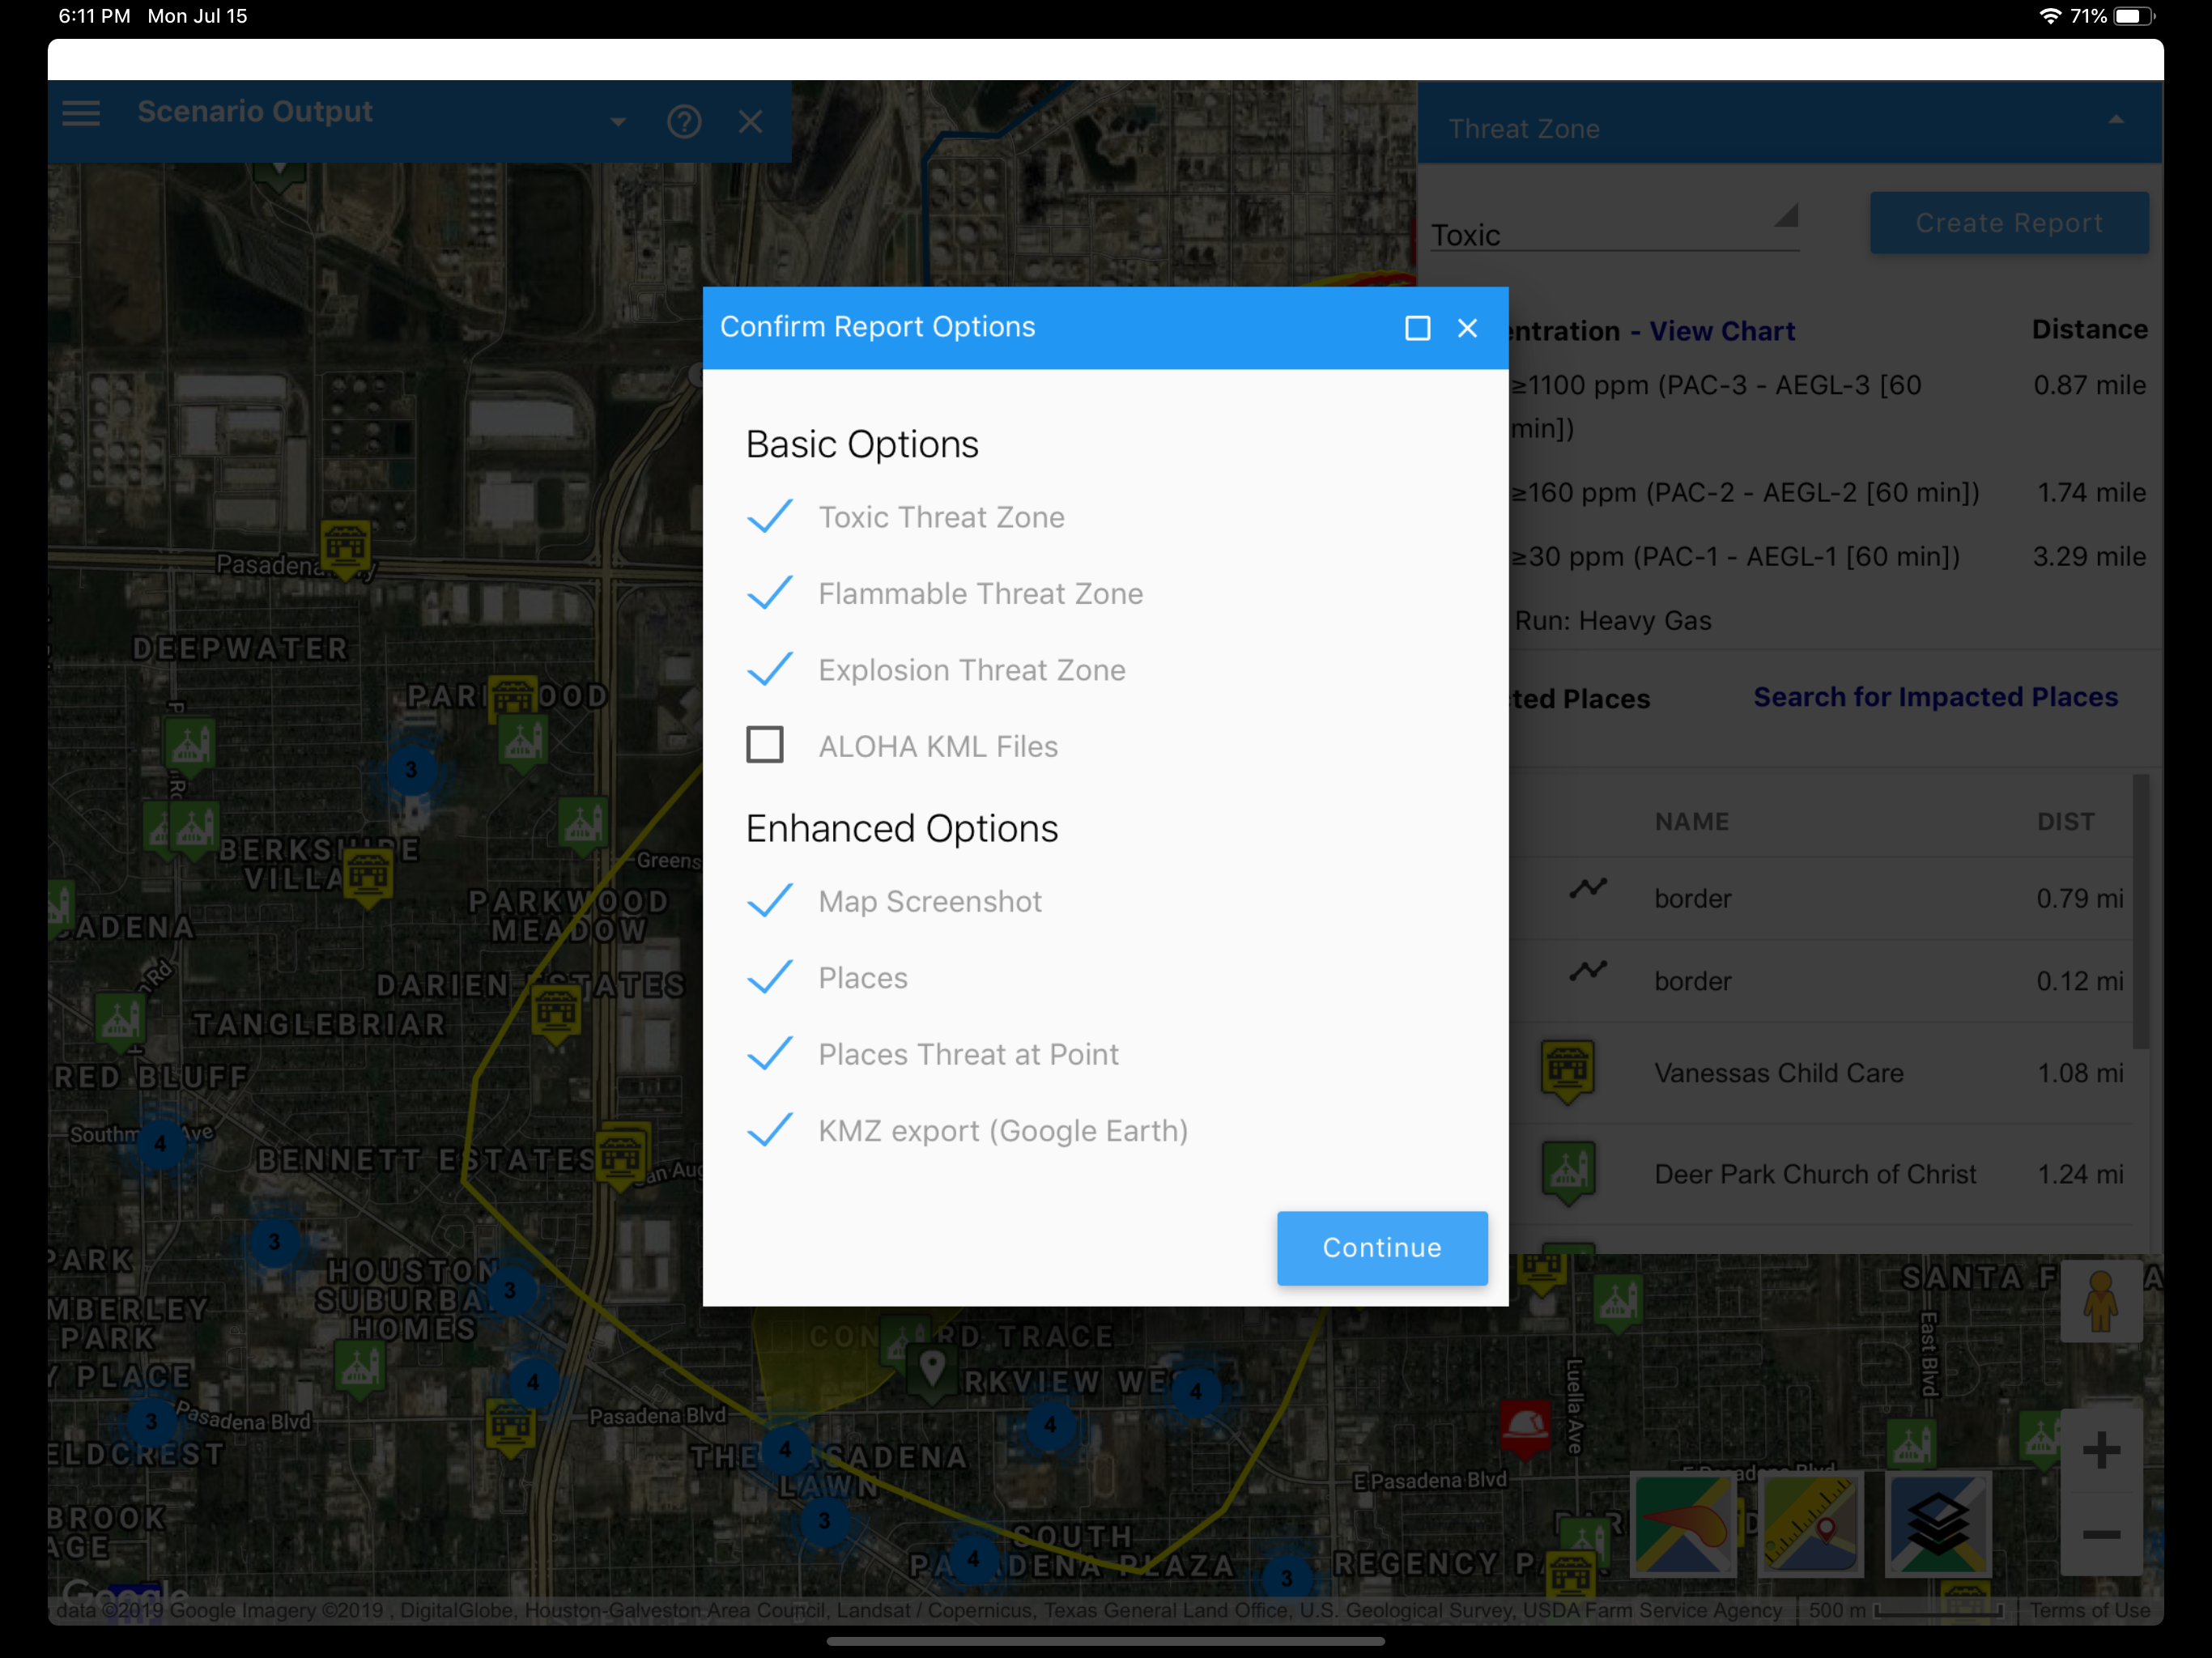Open the map layers tool
2212x1658 pixels.
(1937, 1523)
